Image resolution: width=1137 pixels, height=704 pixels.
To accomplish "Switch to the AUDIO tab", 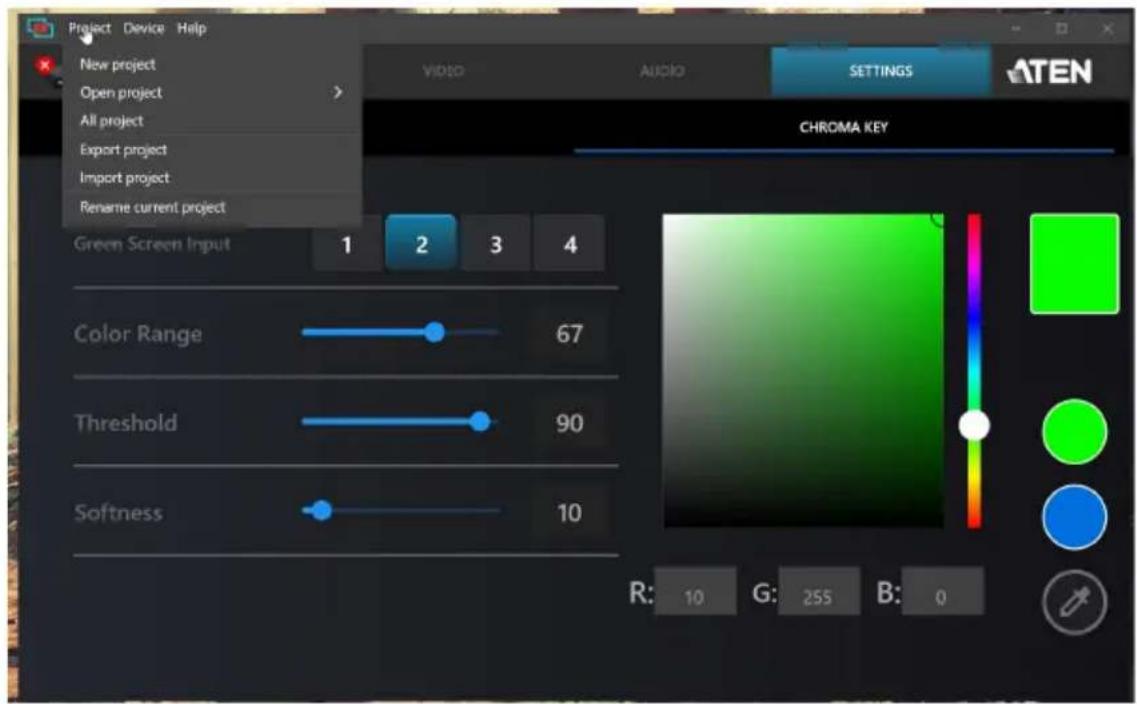I will [x=662, y=71].
